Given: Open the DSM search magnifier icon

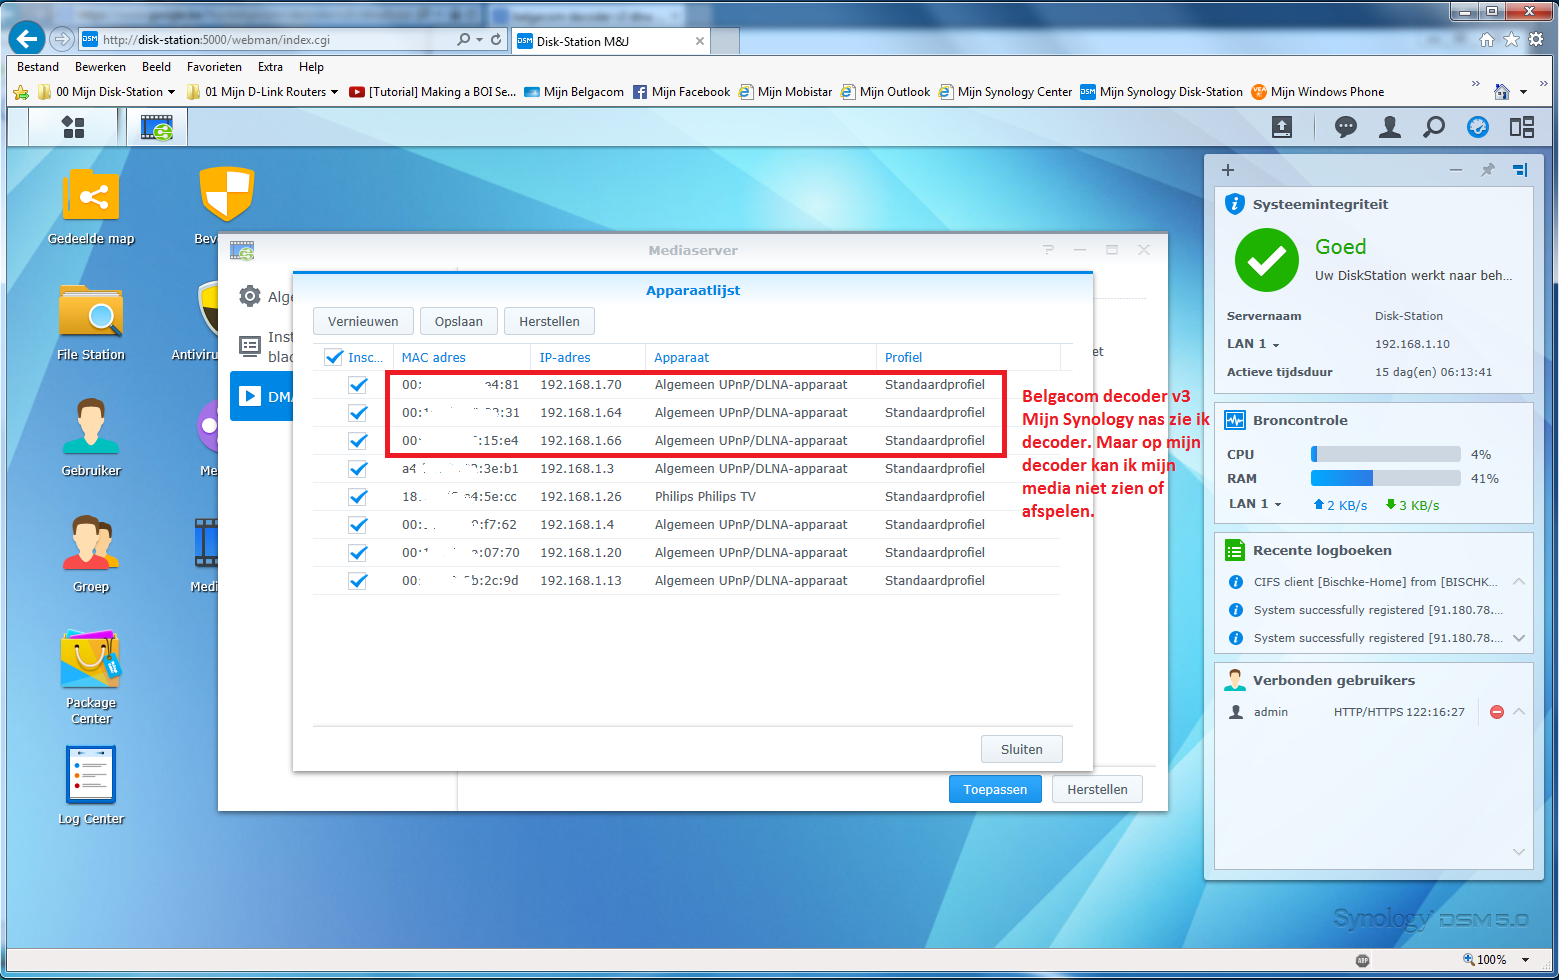Looking at the screenshot, I should click(x=1433, y=127).
